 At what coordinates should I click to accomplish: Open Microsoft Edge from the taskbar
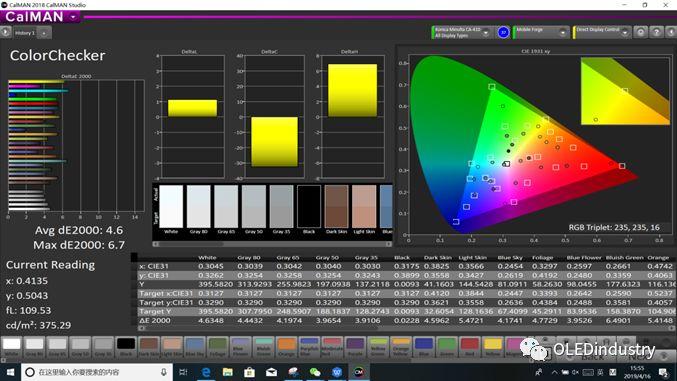tap(206, 372)
